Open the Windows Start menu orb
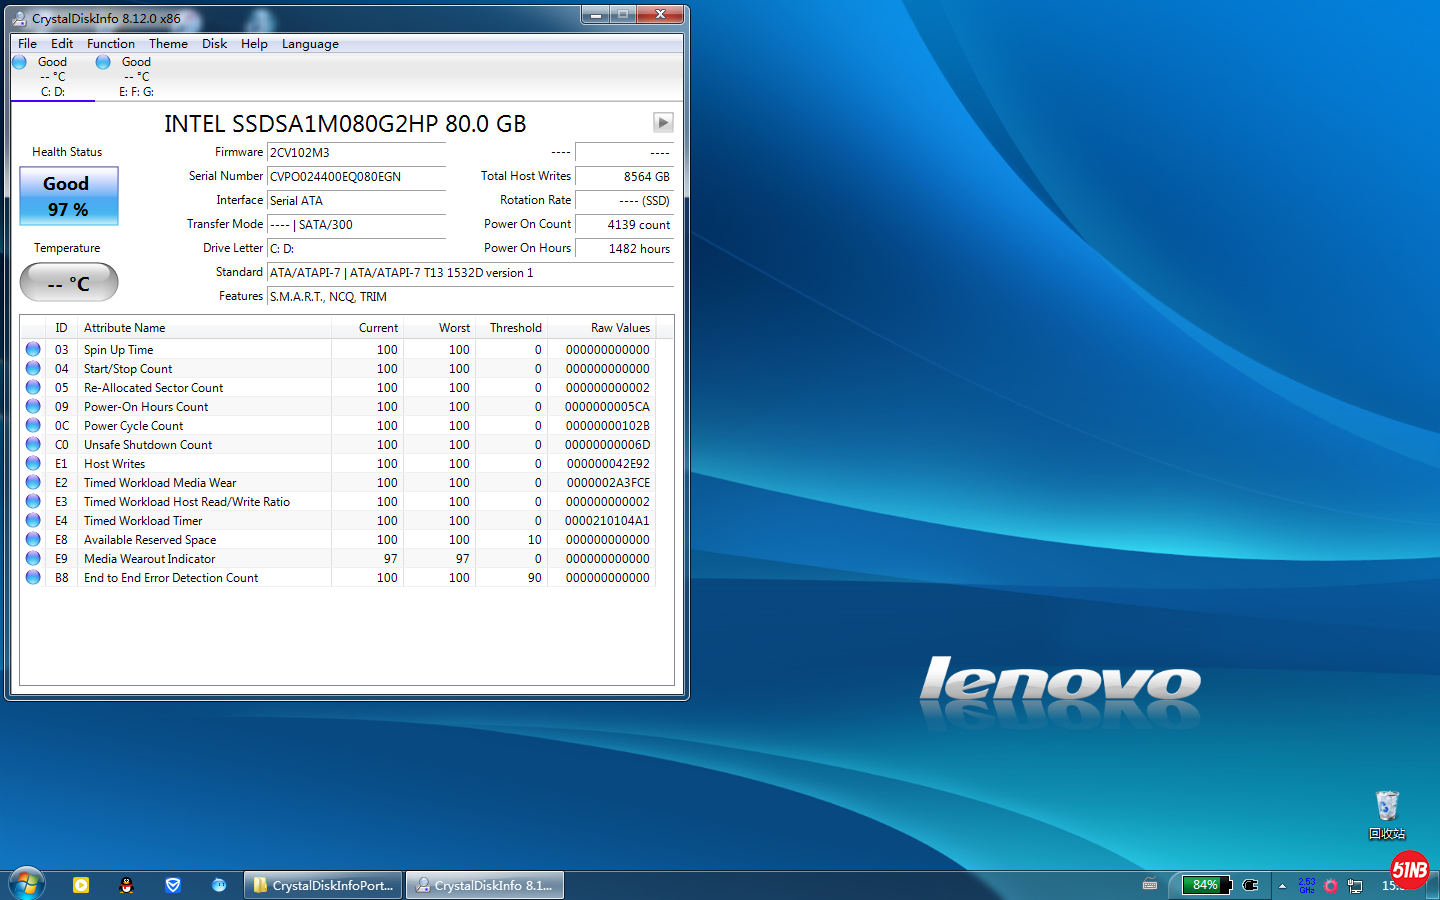 (x=27, y=884)
